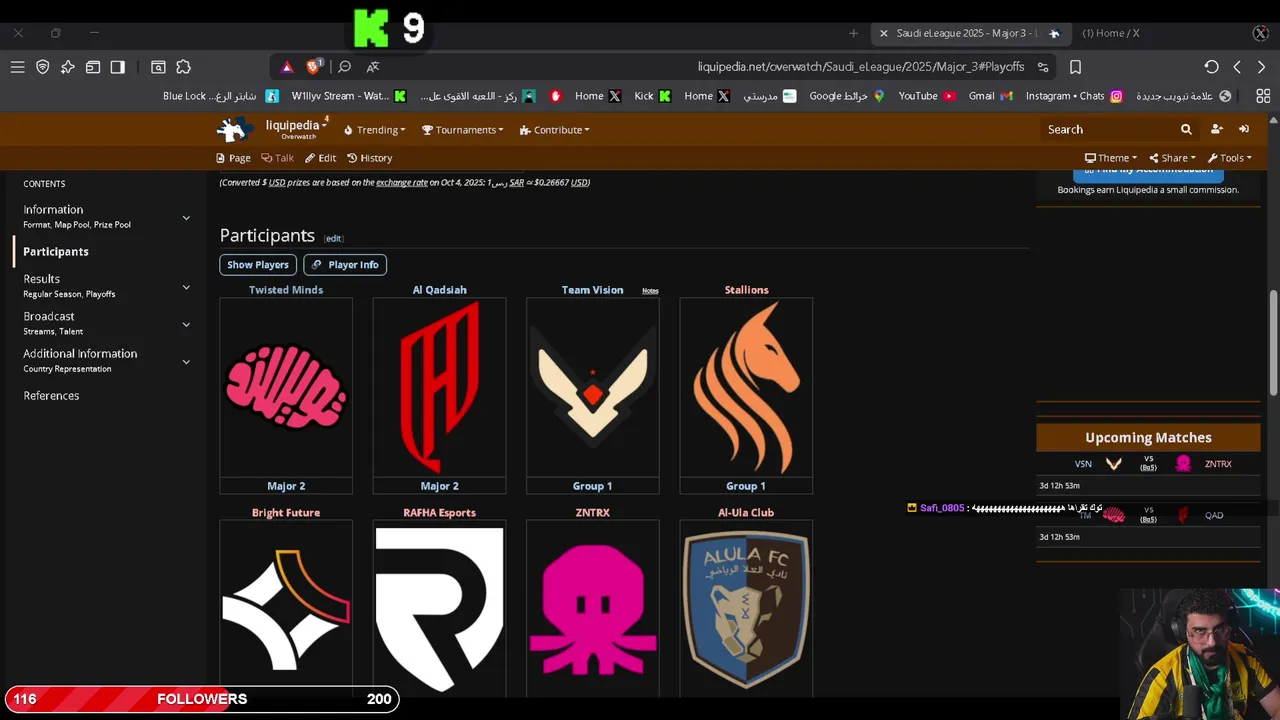View the History tab

point(370,158)
